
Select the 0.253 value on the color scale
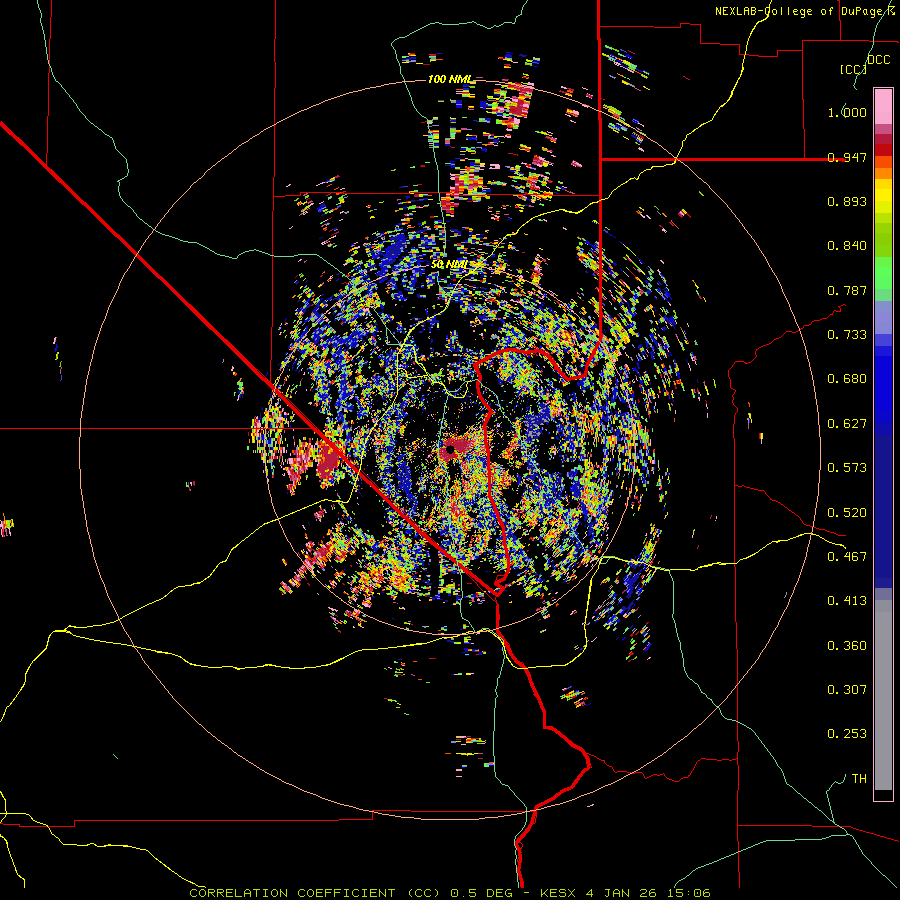point(847,734)
